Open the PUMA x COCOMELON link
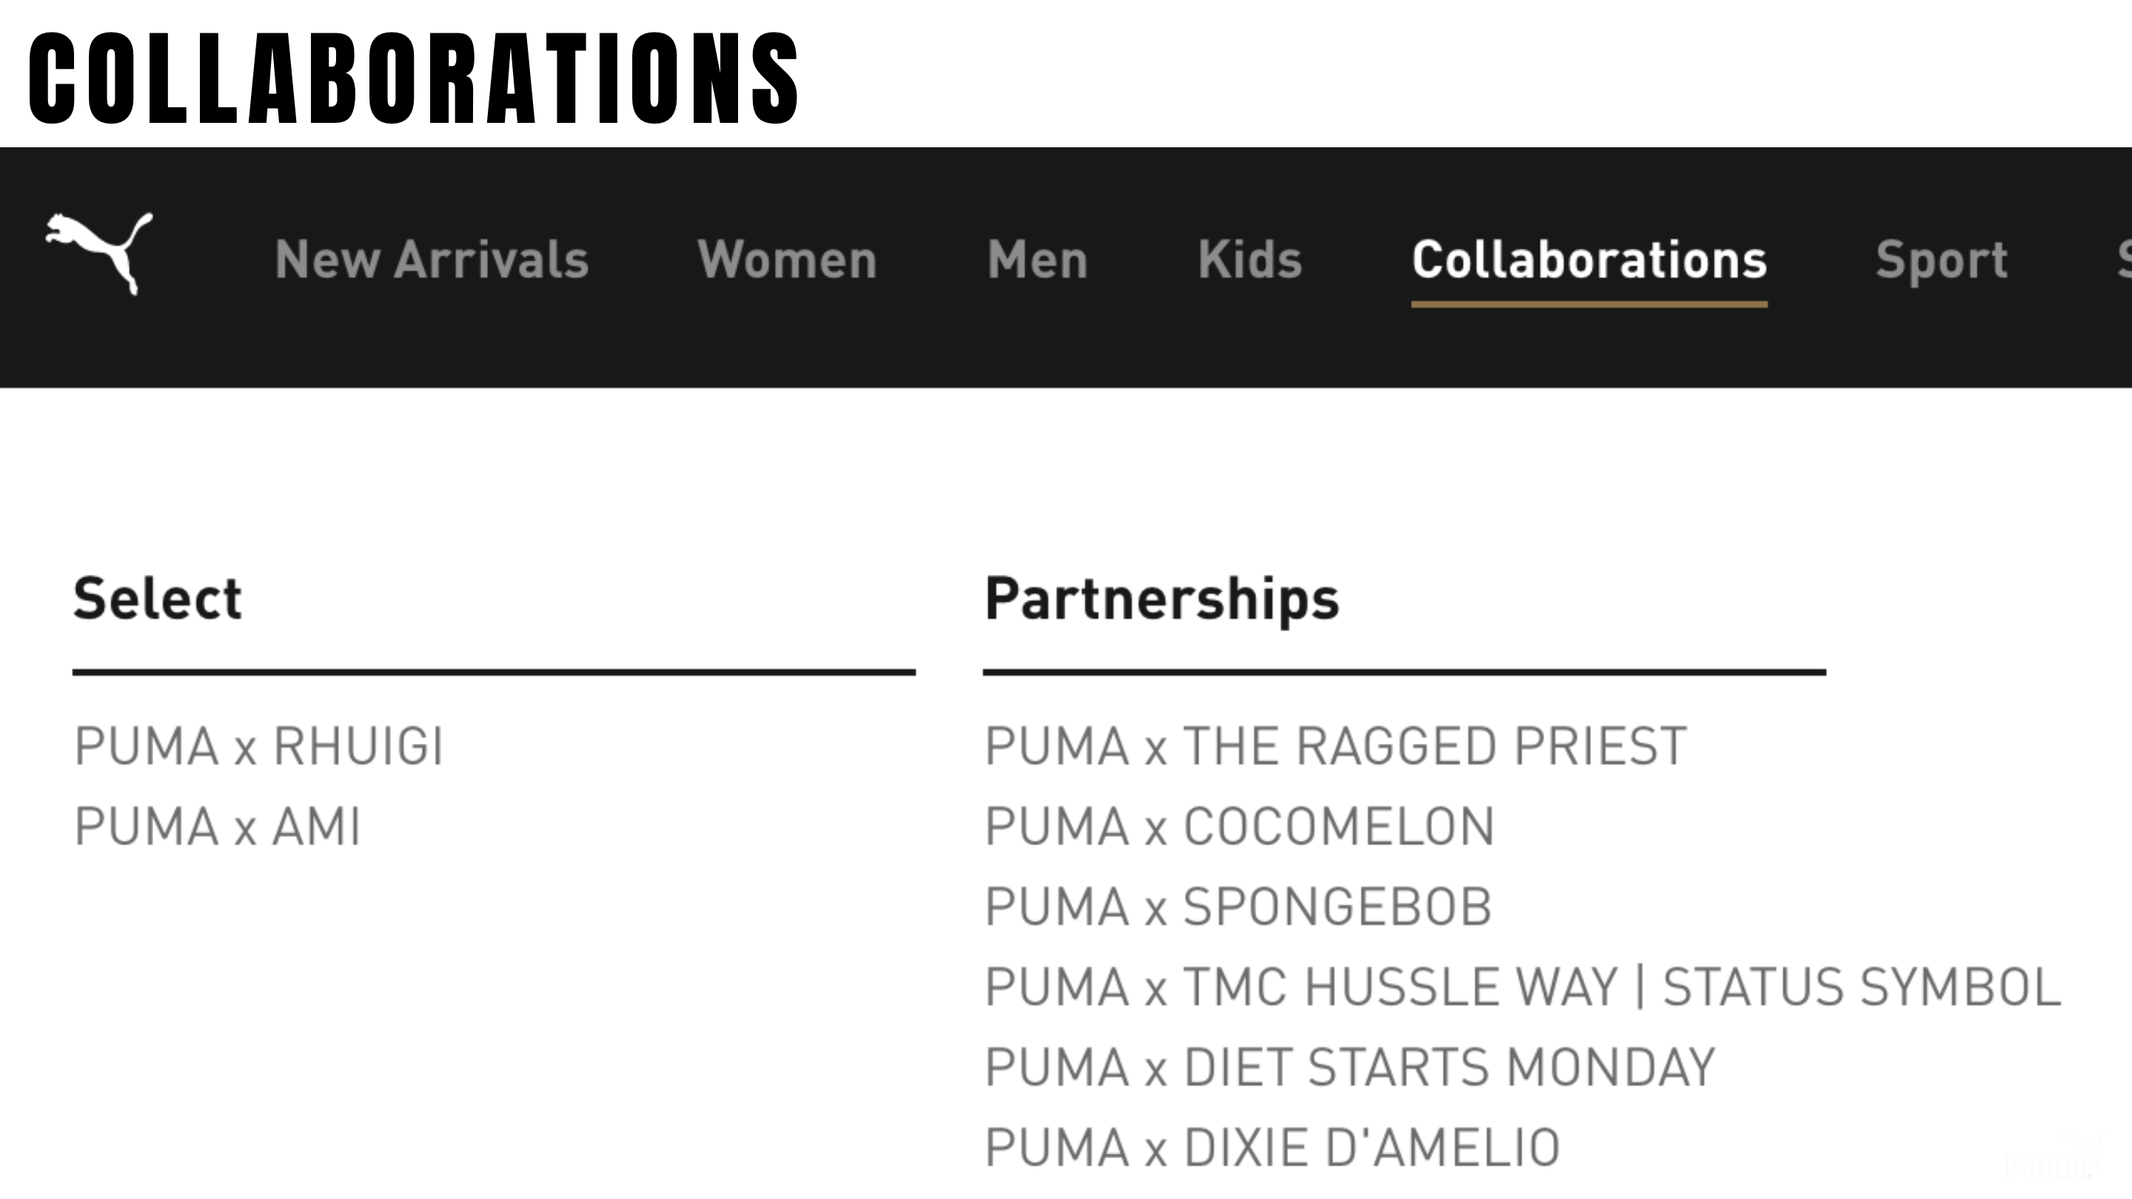 (x=1240, y=827)
